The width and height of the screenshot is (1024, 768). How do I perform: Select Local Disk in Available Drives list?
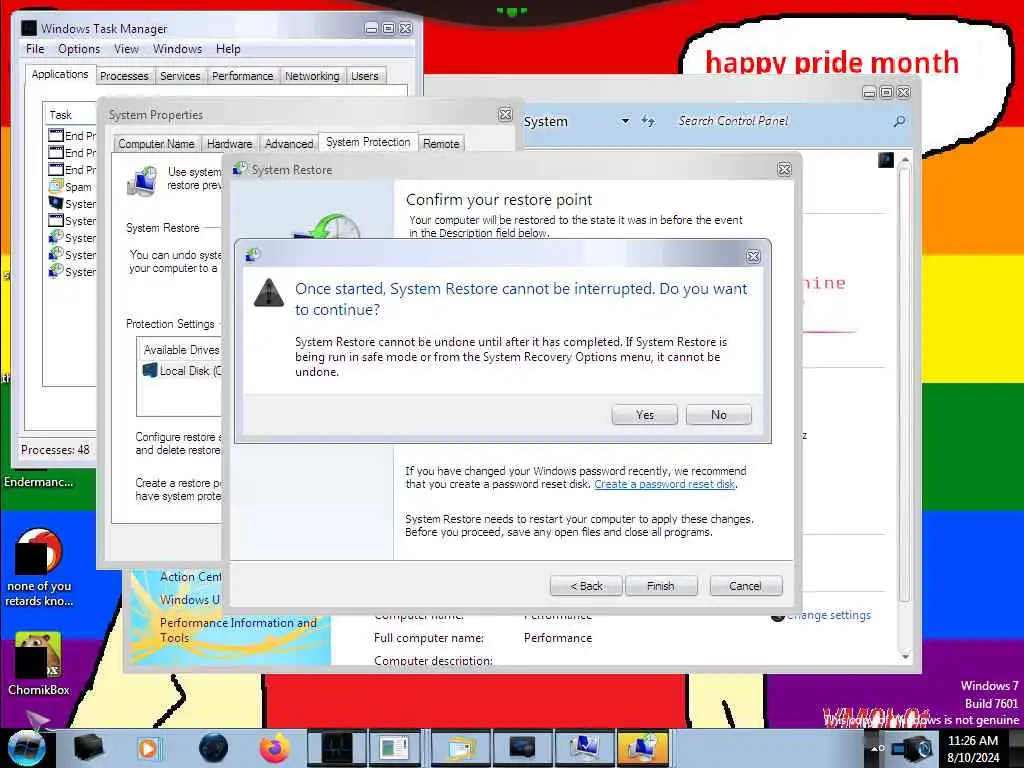point(183,370)
